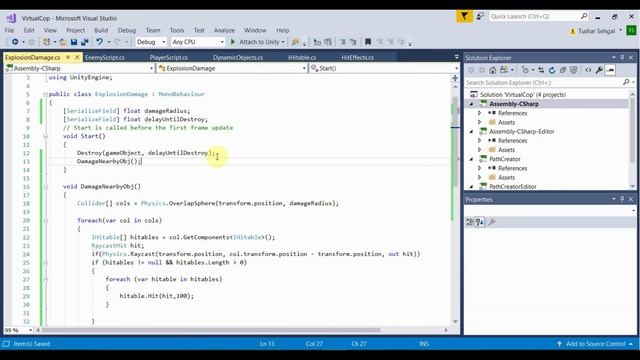This screenshot has height=360, width=640.
Task: Open the Analyze menu
Action: pyautogui.click(x=224, y=30)
